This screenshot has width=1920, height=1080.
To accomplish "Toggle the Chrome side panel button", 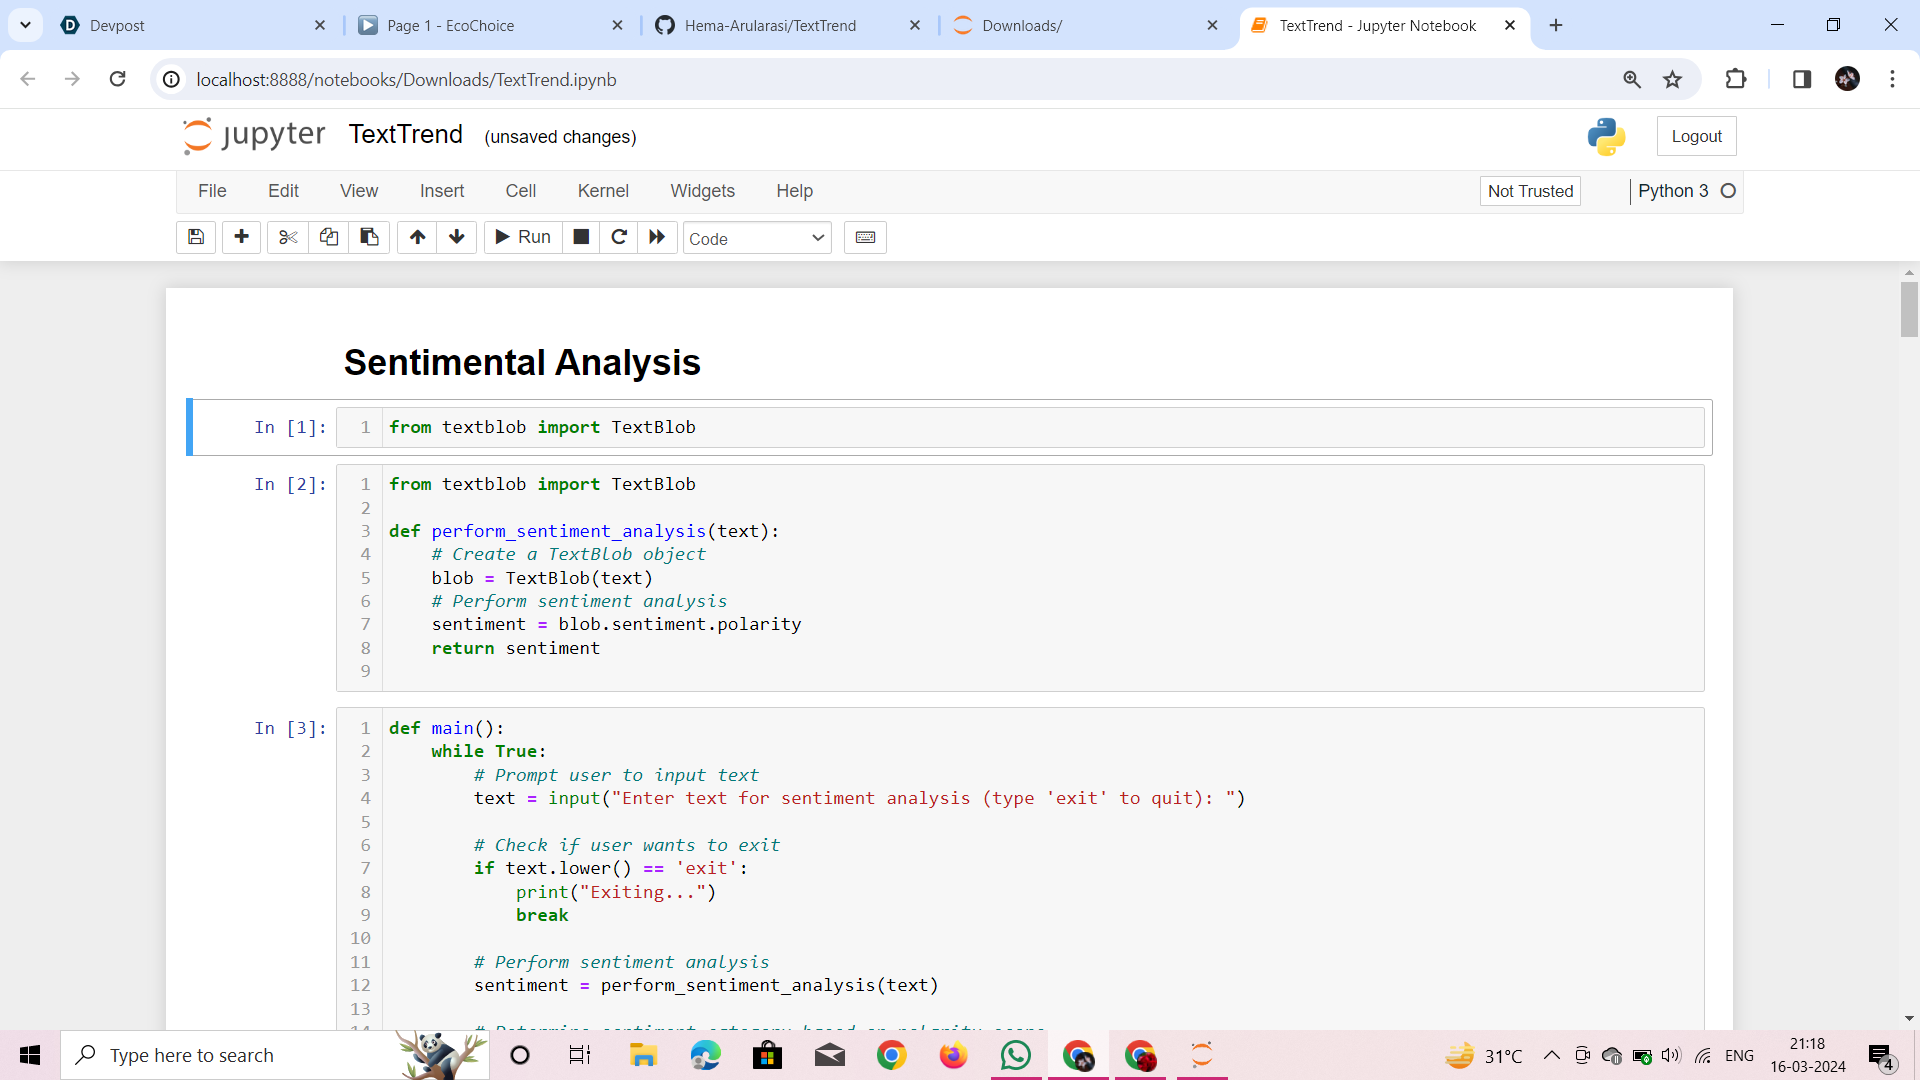I will tap(1801, 79).
